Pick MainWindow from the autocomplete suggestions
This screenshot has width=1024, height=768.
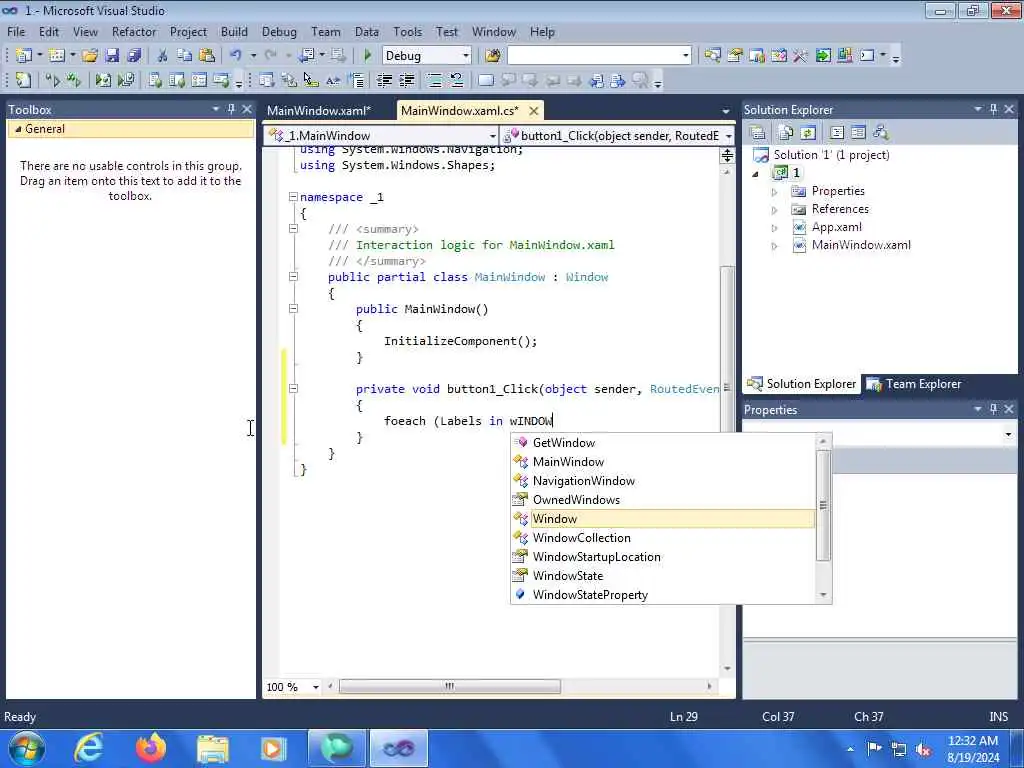(x=663, y=462)
